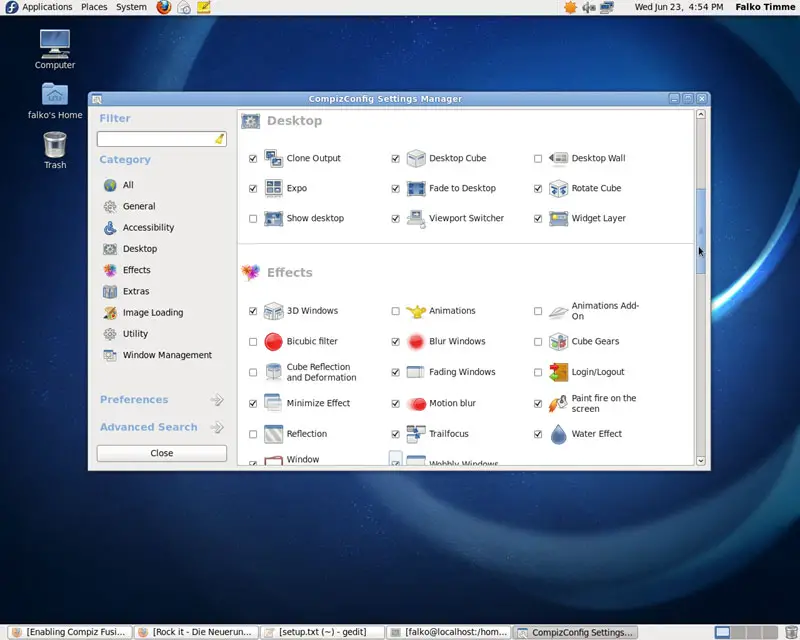Open the network status panel icon
Viewport: 800px width, 640px height.
(x=607, y=7)
